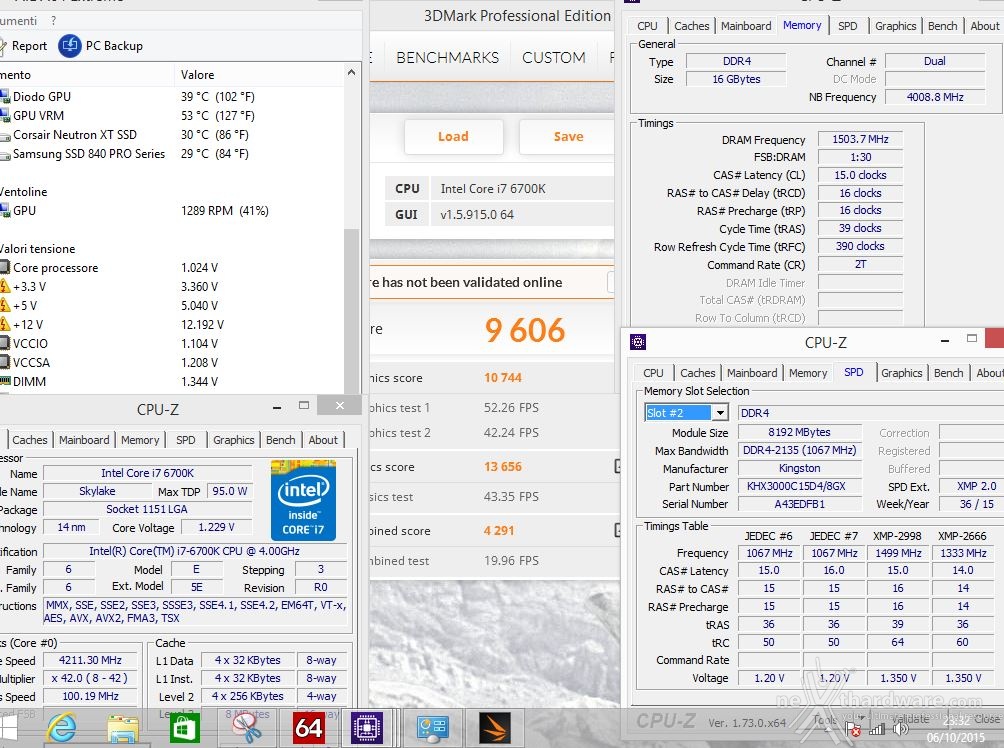This screenshot has height=748, width=1004.
Task: Switch to AIDA64 via its taskbar icon
Action: [x=308, y=728]
